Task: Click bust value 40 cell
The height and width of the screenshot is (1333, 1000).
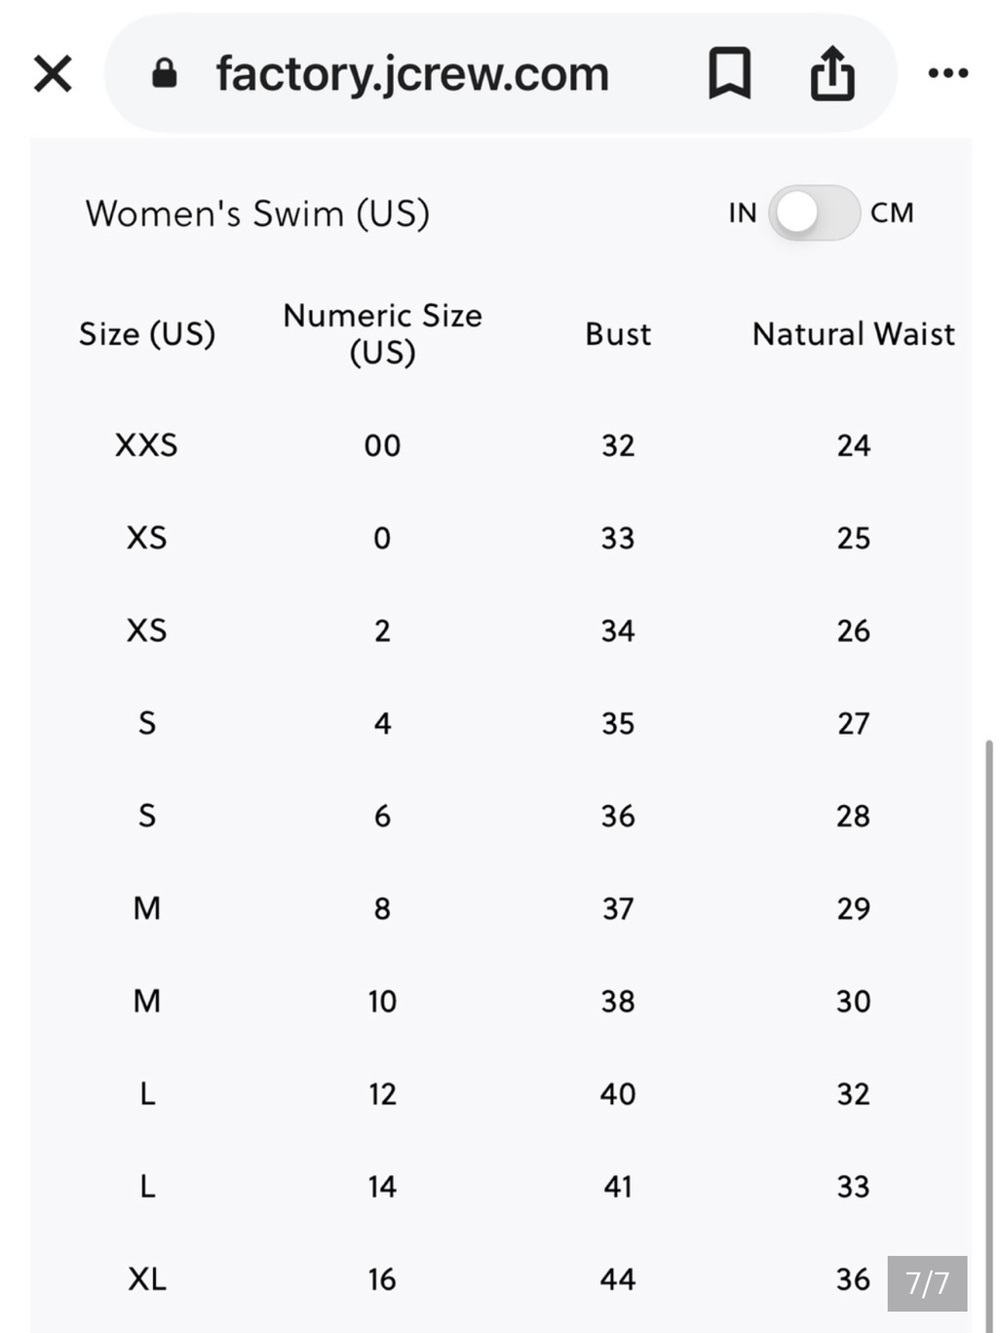Action: click(618, 1094)
